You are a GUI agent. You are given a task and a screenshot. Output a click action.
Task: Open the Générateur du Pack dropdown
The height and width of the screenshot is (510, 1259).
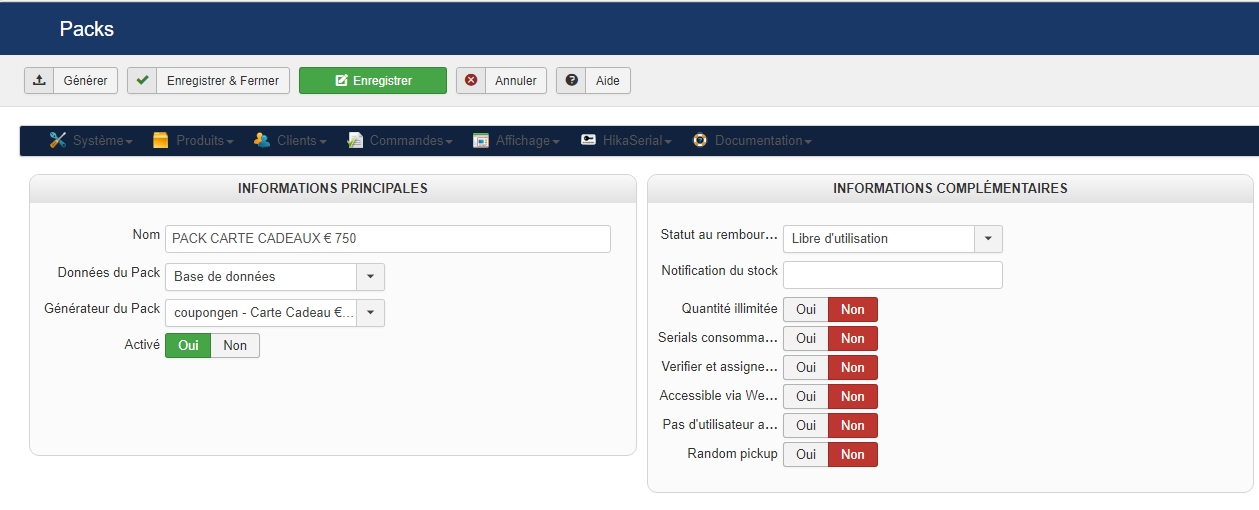tap(274, 313)
